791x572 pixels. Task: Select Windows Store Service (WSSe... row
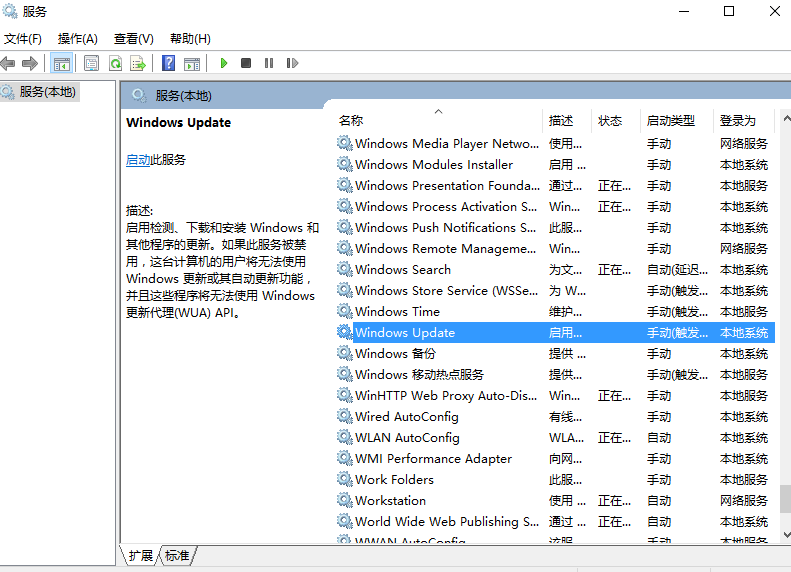tap(555, 291)
